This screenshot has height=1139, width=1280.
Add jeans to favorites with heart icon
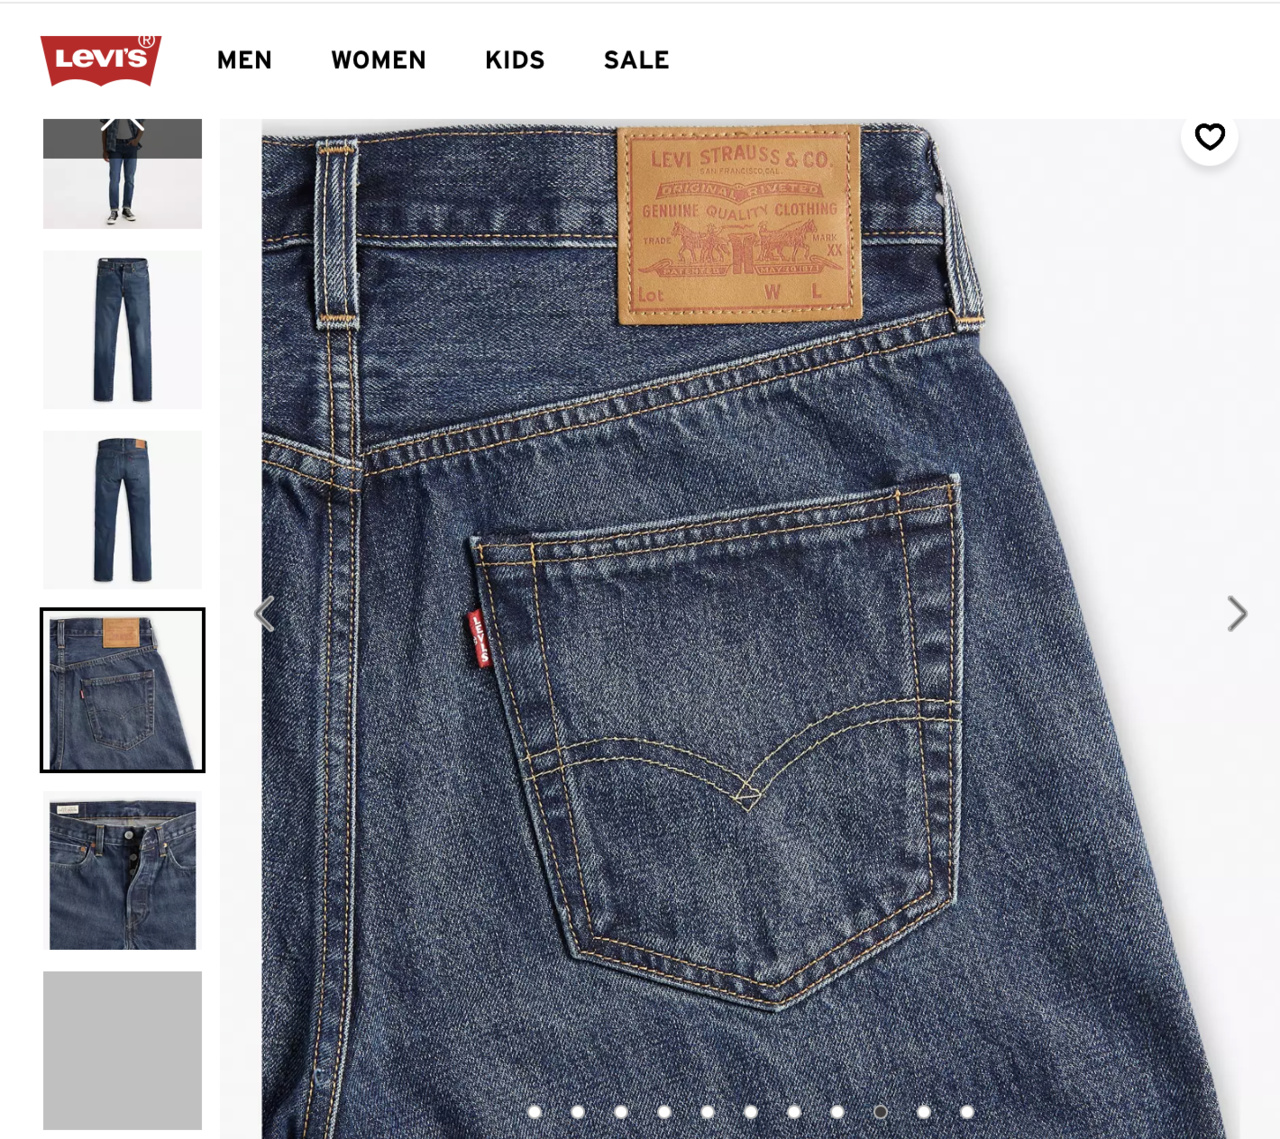(x=1210, y=136)
